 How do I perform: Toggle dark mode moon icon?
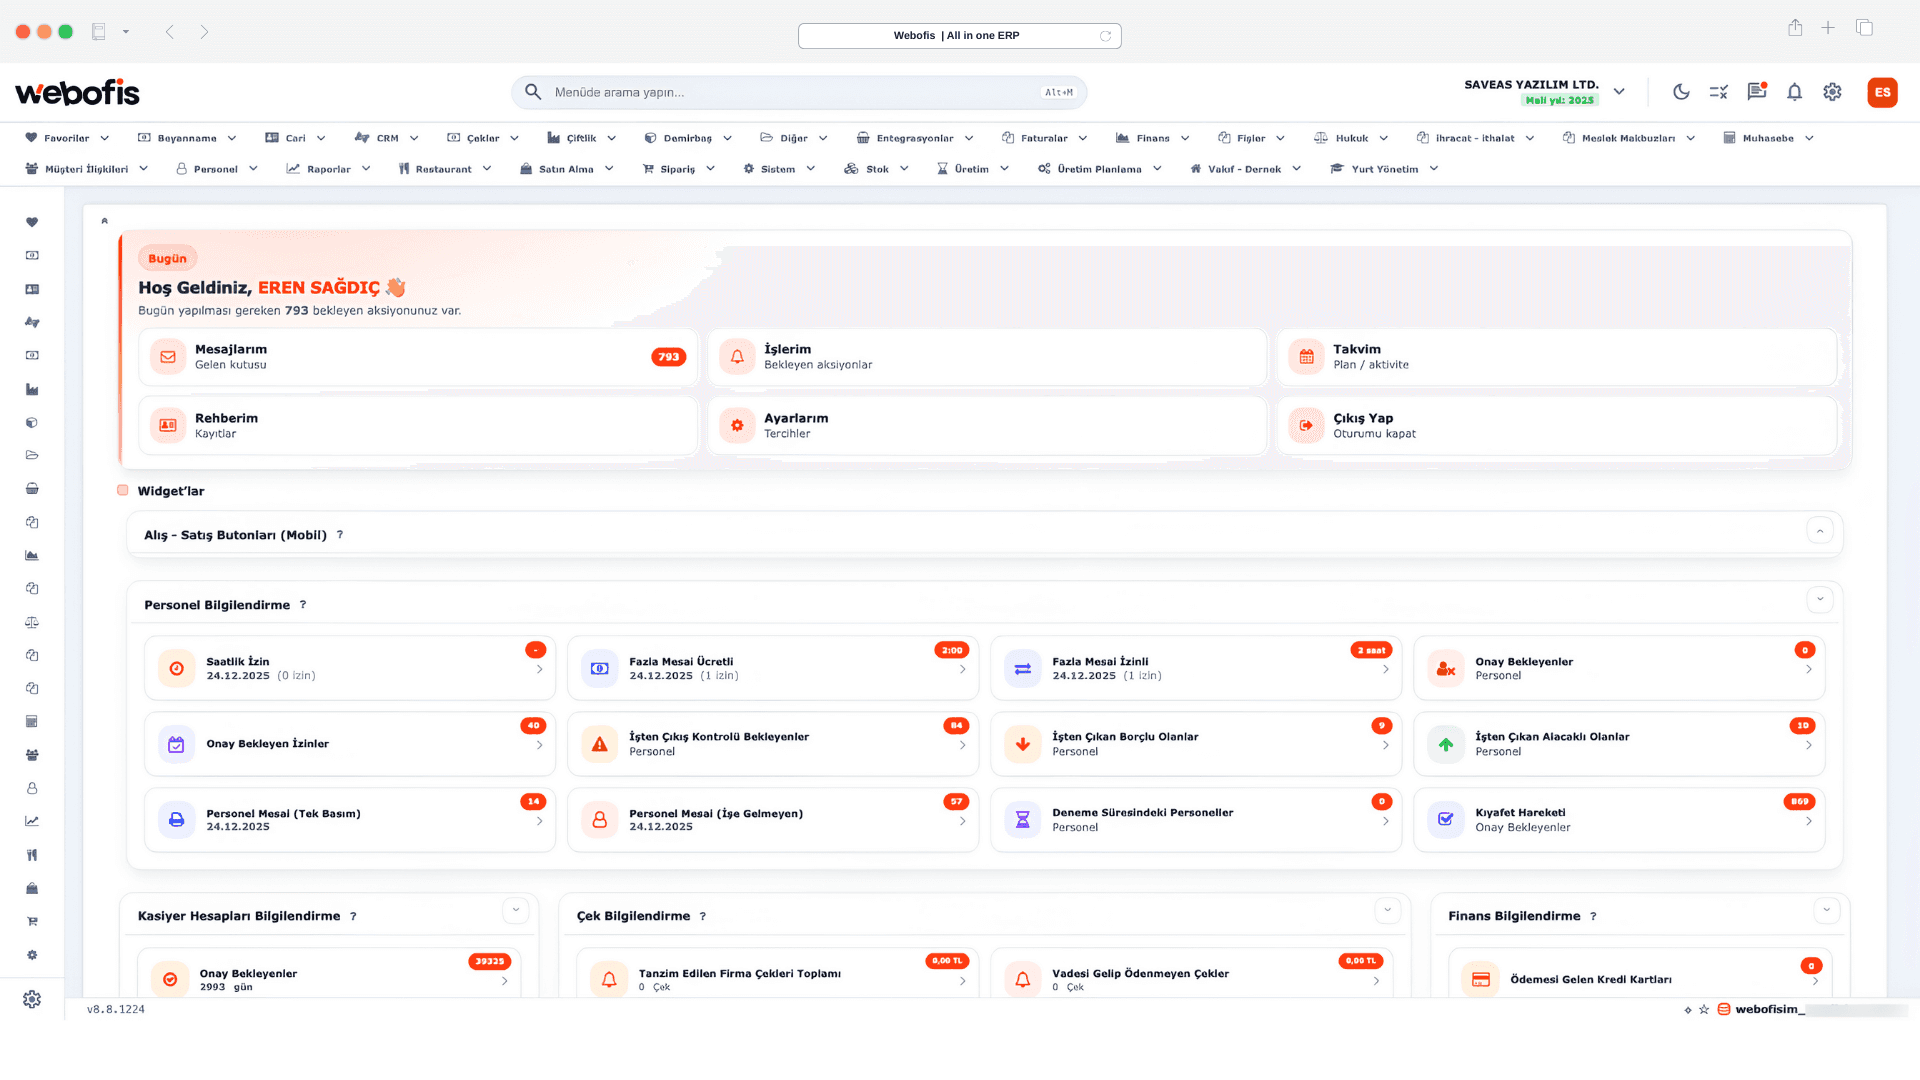tap(1681, 92)
